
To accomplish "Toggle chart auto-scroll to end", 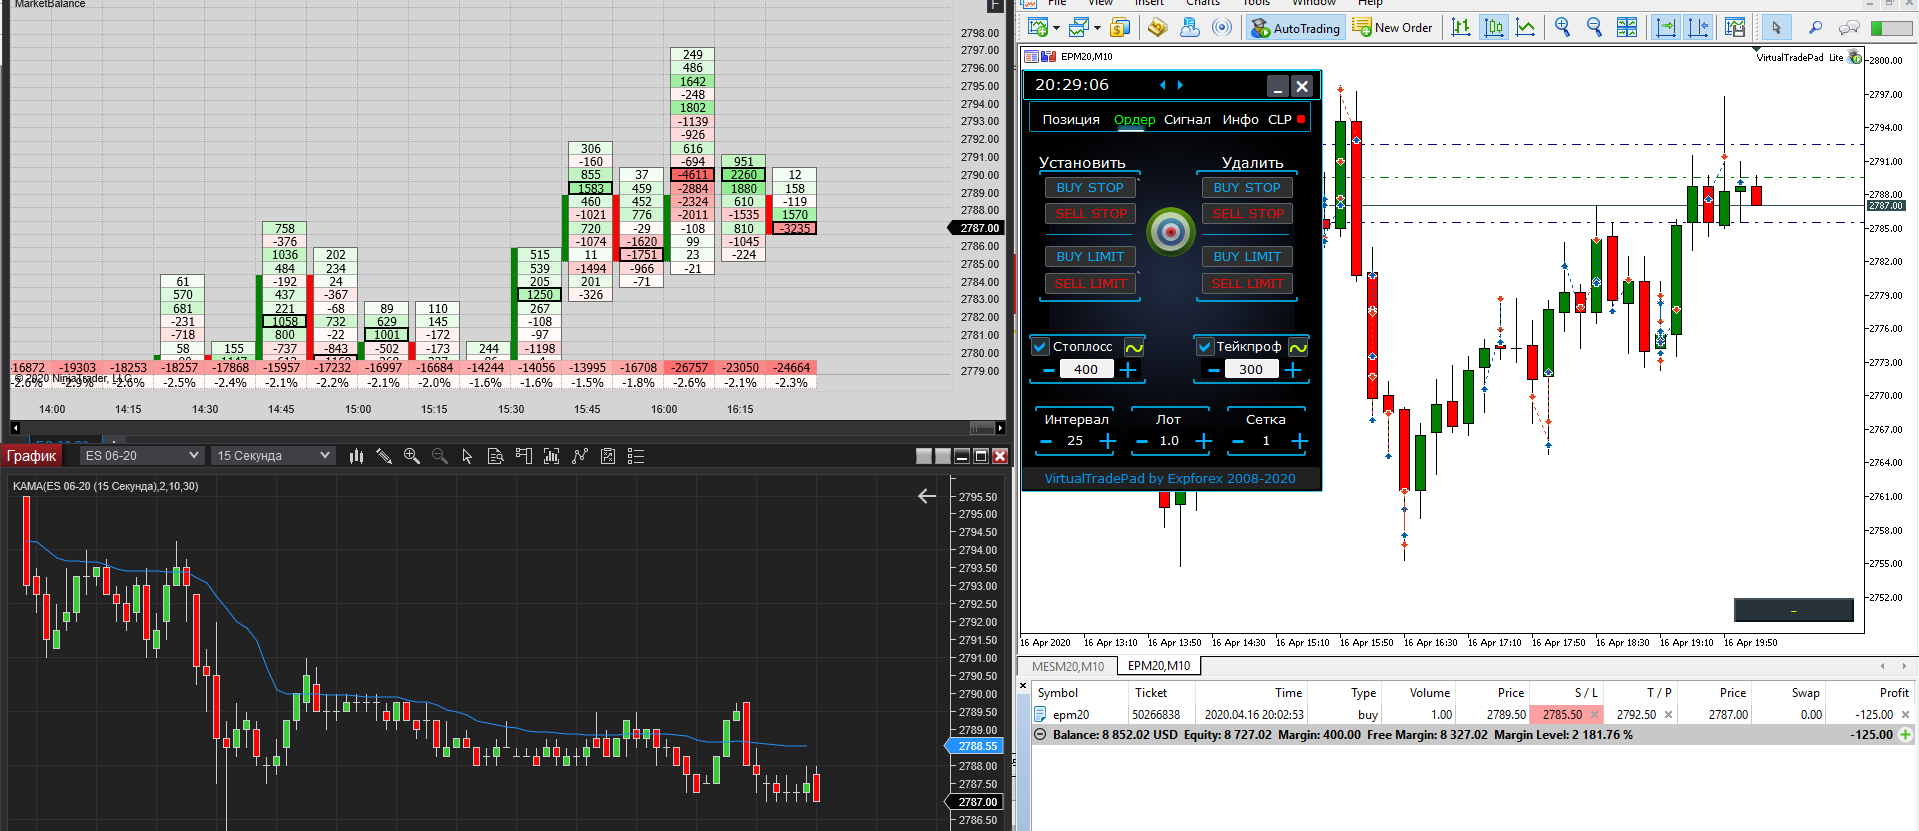I will tap(1666, 28).
